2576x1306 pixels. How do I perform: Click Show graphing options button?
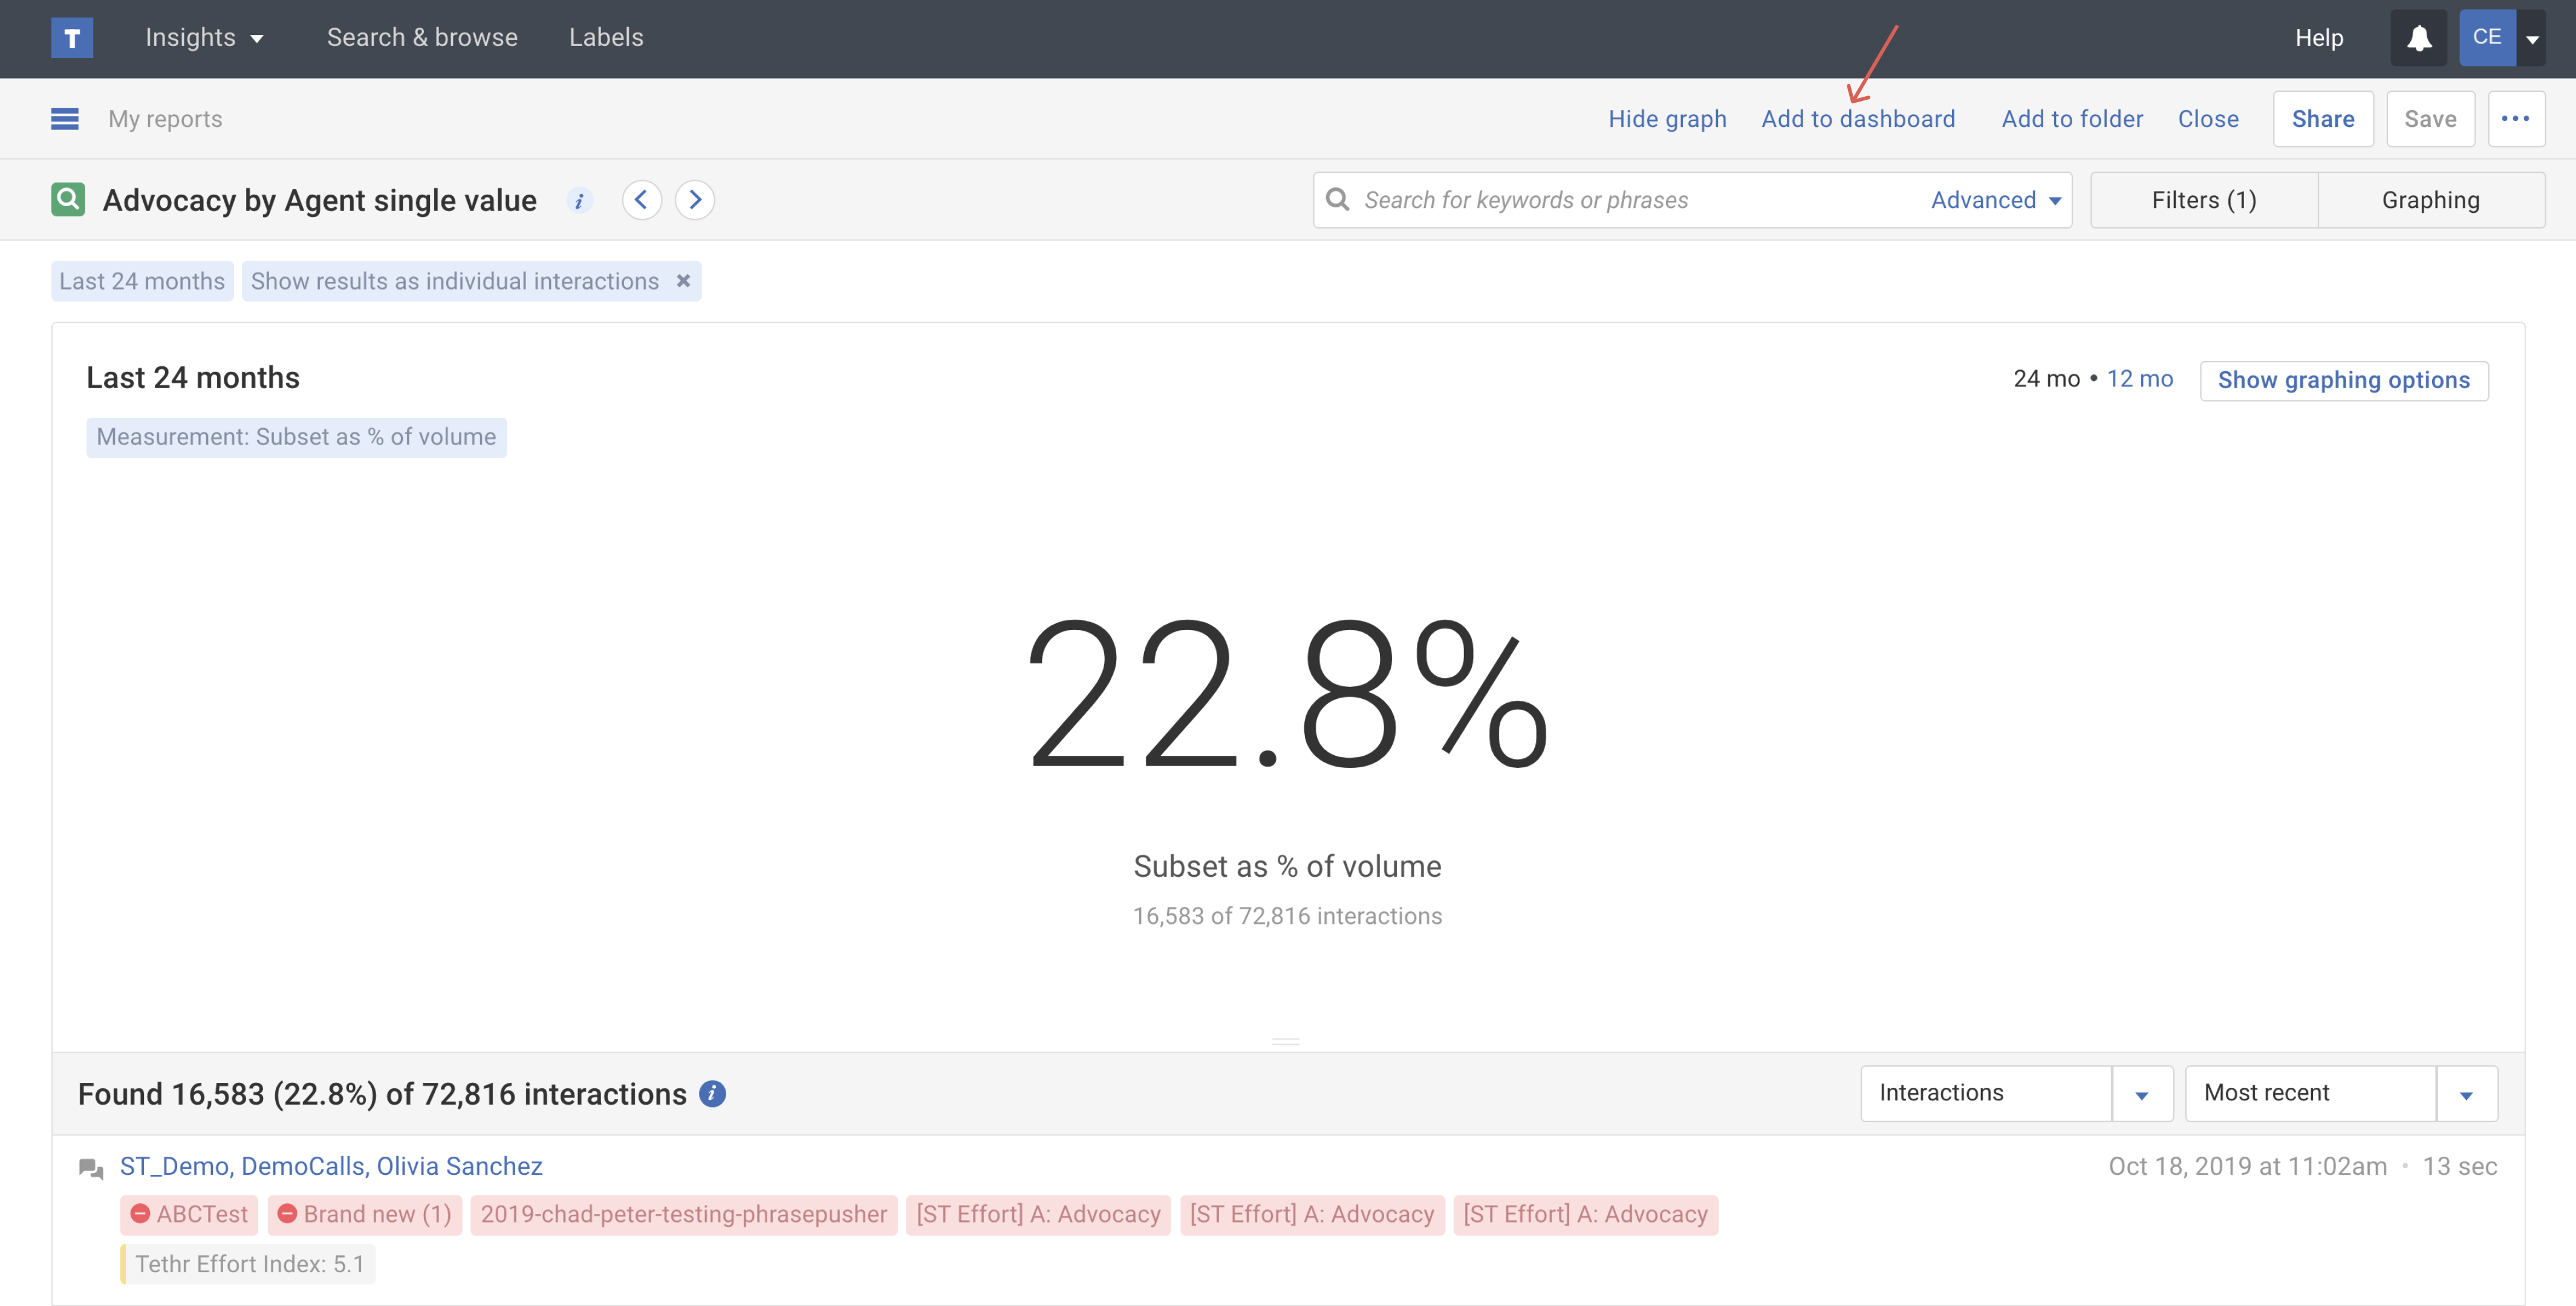2343,380
